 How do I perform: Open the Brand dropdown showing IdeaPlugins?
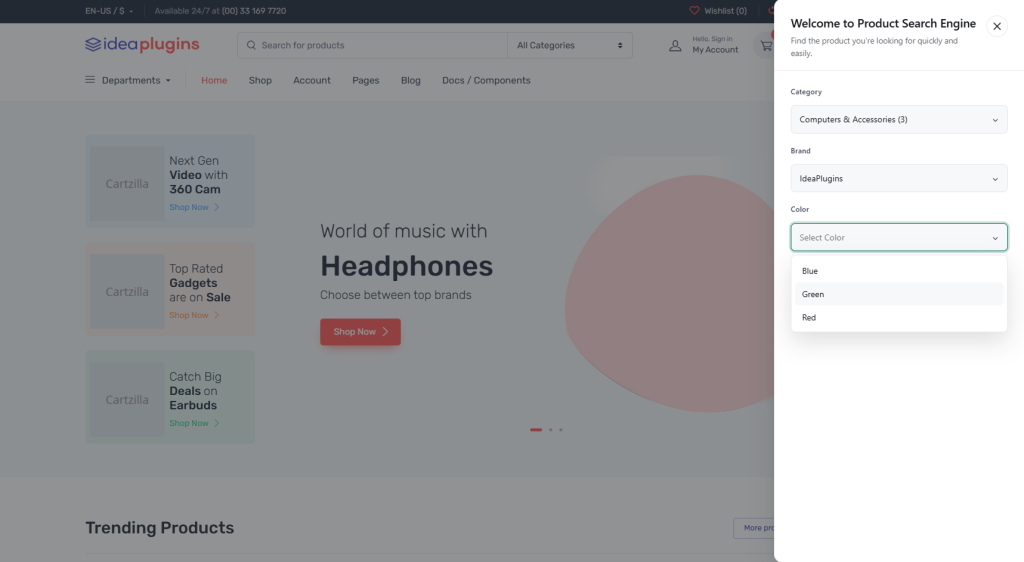(x=899, y=178)
